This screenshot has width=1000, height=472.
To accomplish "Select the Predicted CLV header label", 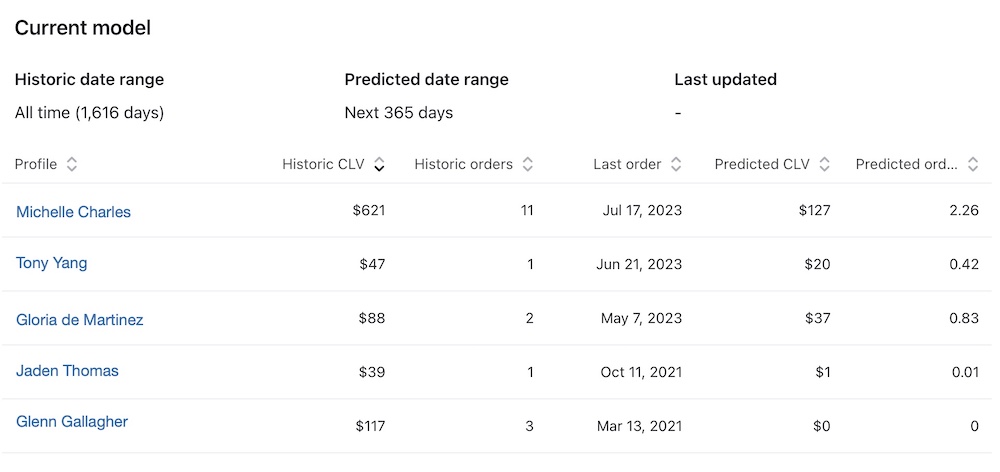I will [x=760, y=165].
